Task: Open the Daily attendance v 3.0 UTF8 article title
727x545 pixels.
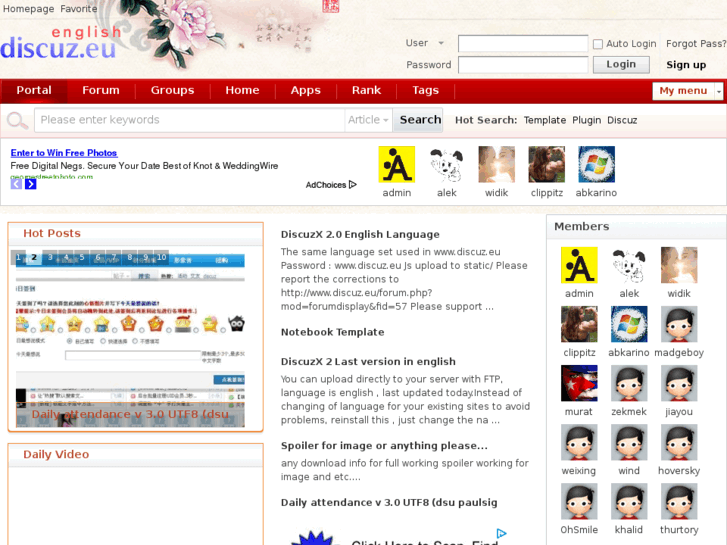Action: 389,502
